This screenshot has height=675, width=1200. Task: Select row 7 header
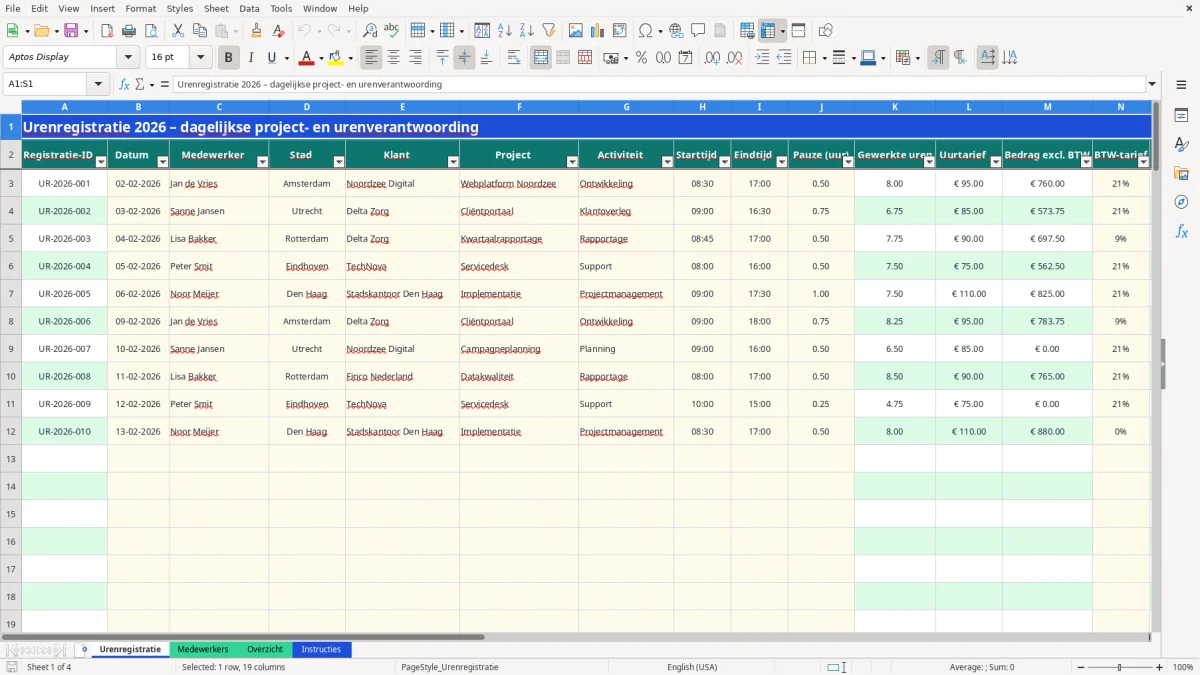pos(11,294)
